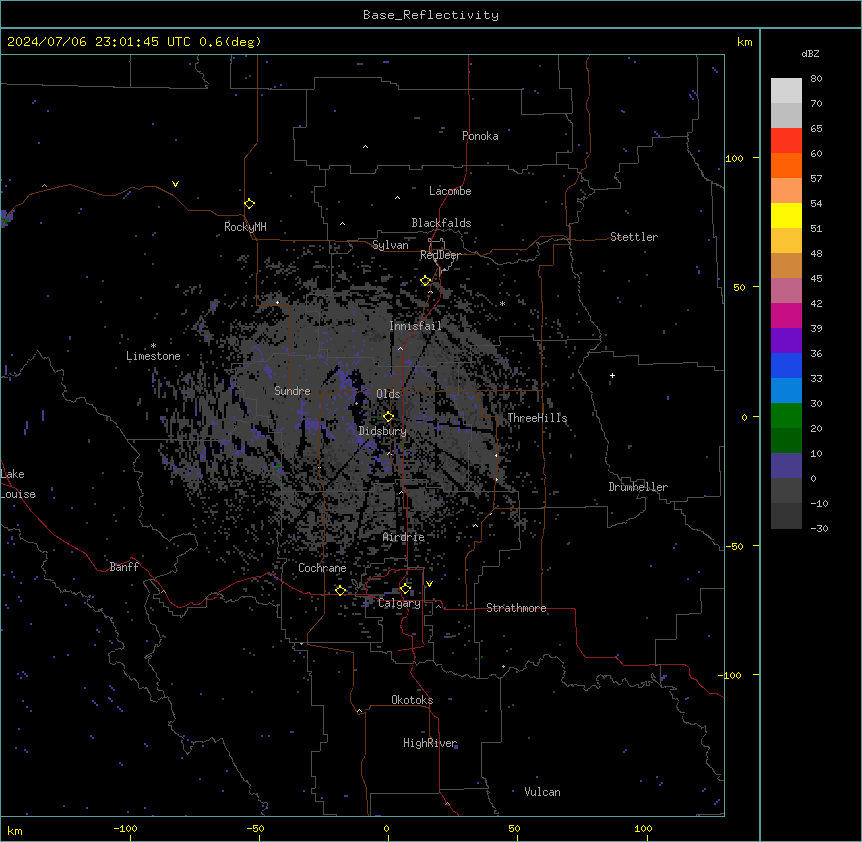862x842 pixels.
Task: Click the Drumheller city label
Action: [x=638, y=487]
